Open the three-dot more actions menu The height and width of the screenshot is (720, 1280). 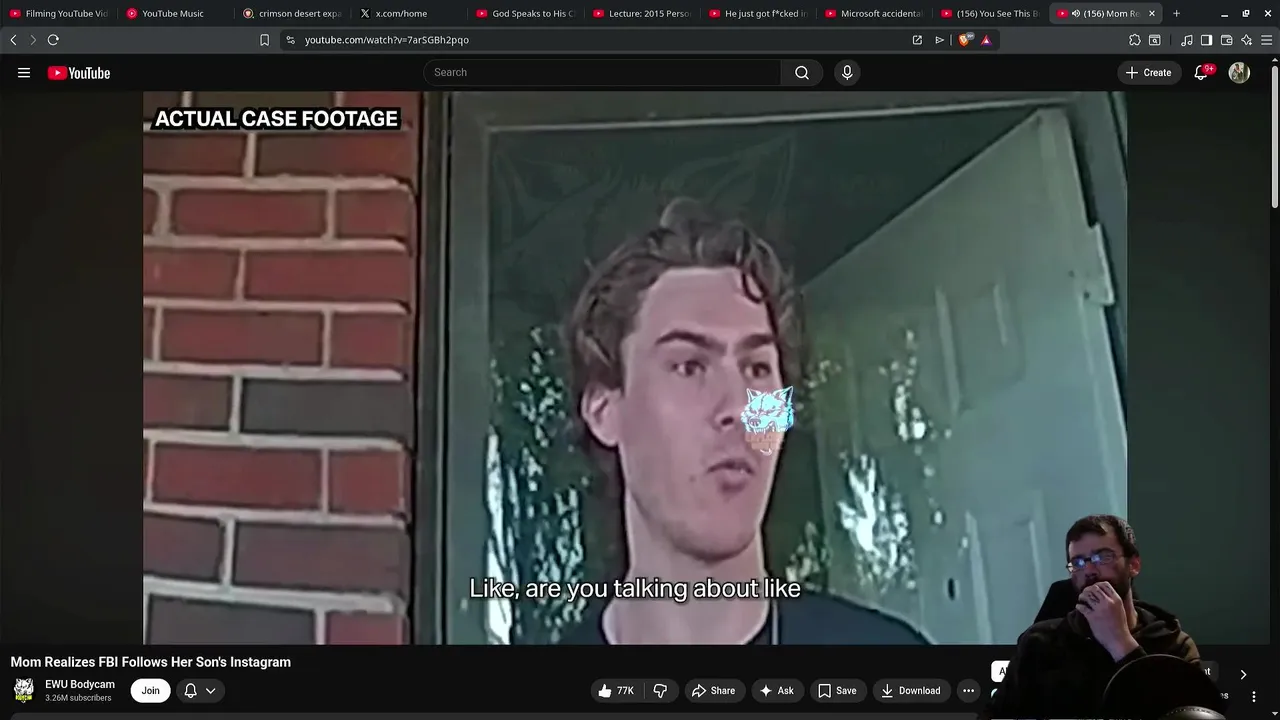pyautogui.click(x=968, y=690)
